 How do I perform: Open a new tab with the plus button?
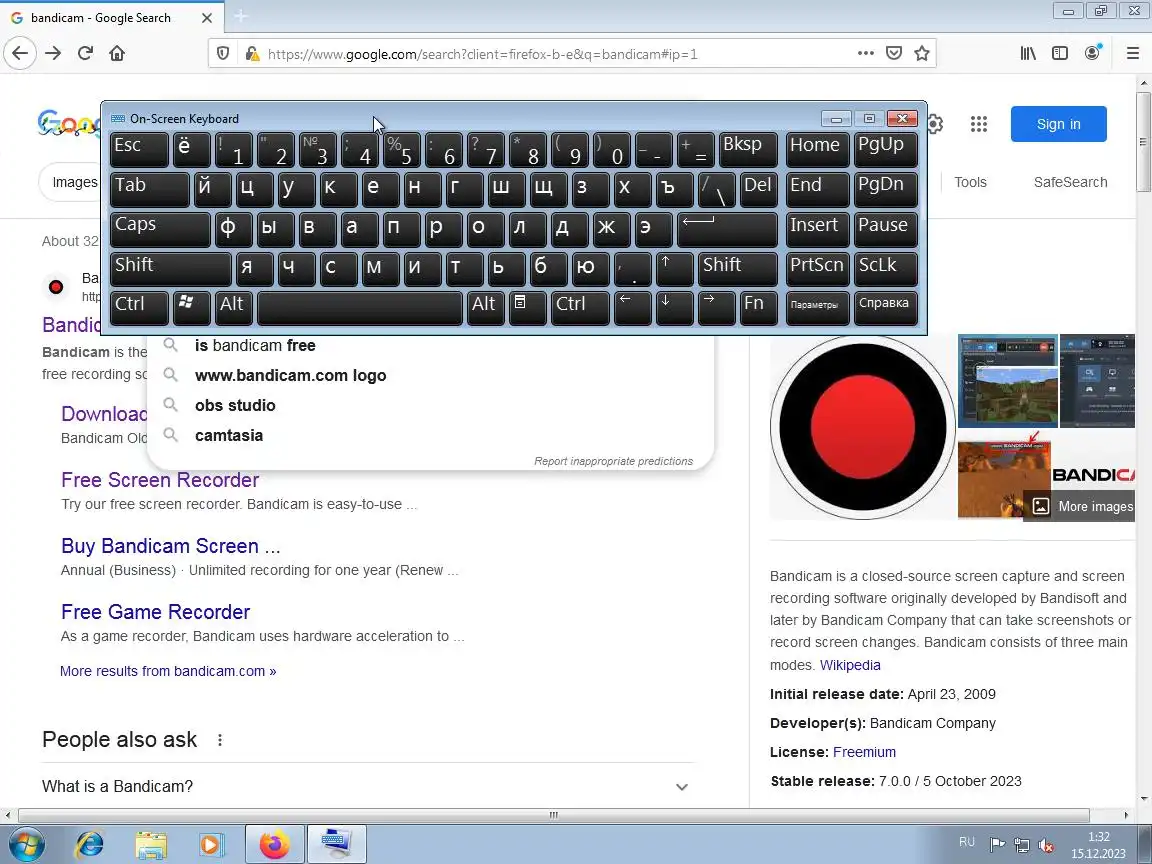240,16
